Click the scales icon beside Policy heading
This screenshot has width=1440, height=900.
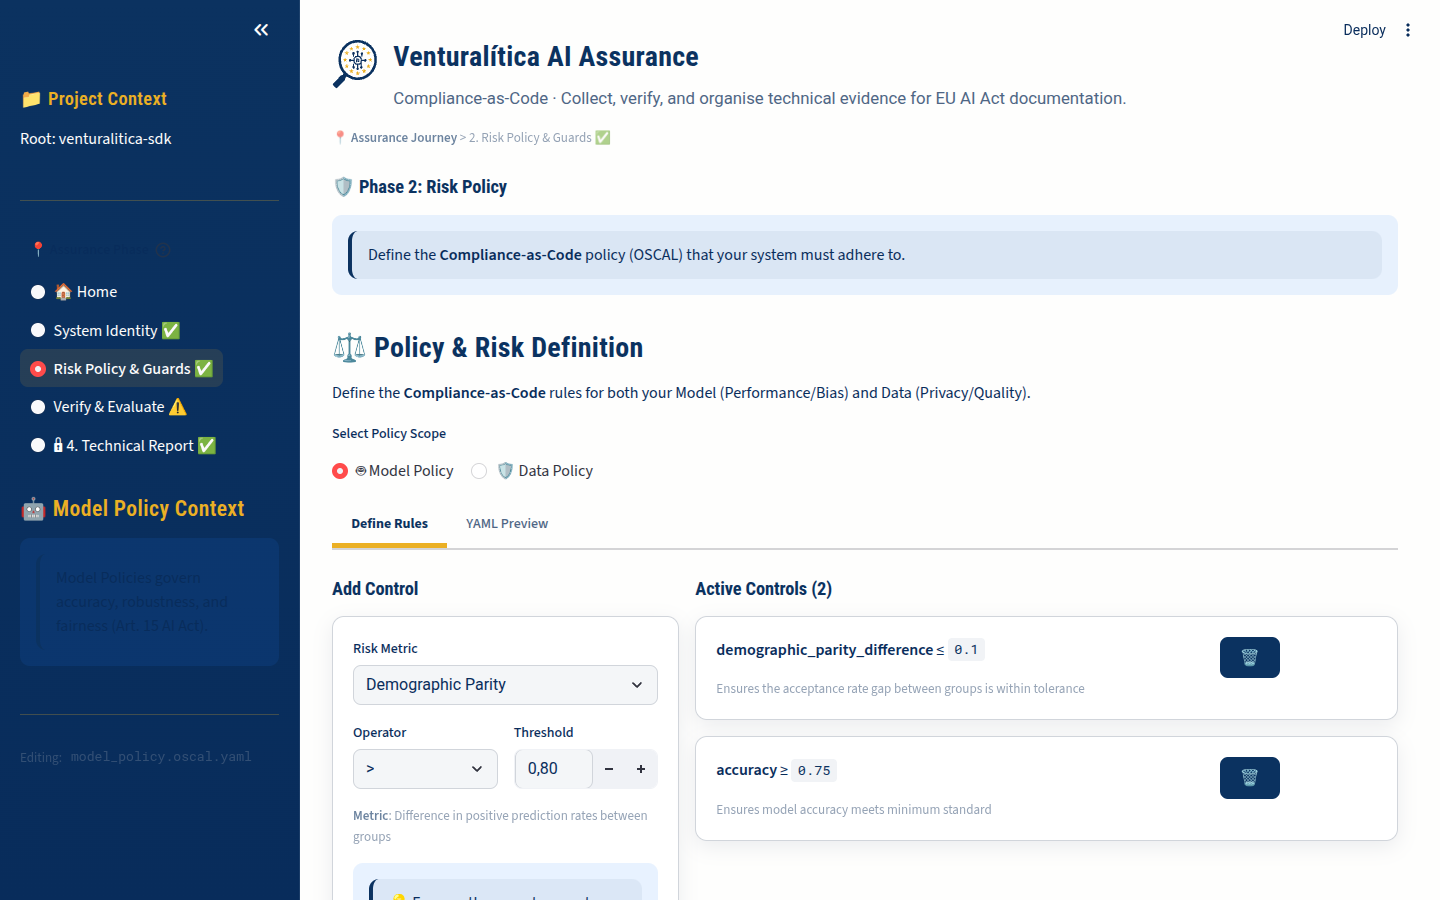(x=349, y=348)
